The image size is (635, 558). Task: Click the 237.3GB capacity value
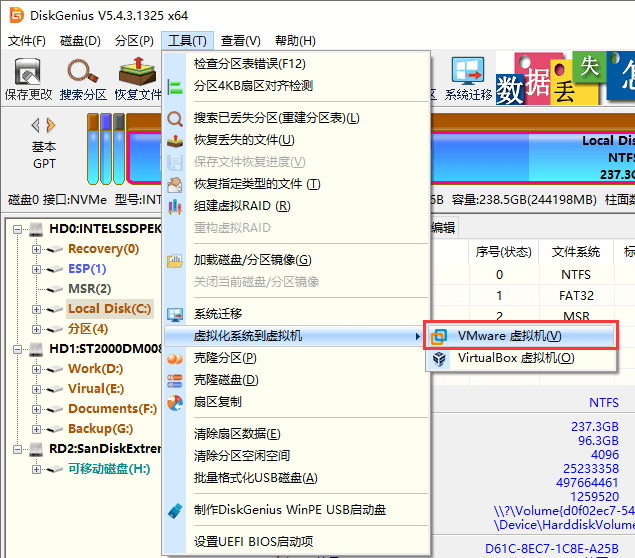[x=595, y=426]
